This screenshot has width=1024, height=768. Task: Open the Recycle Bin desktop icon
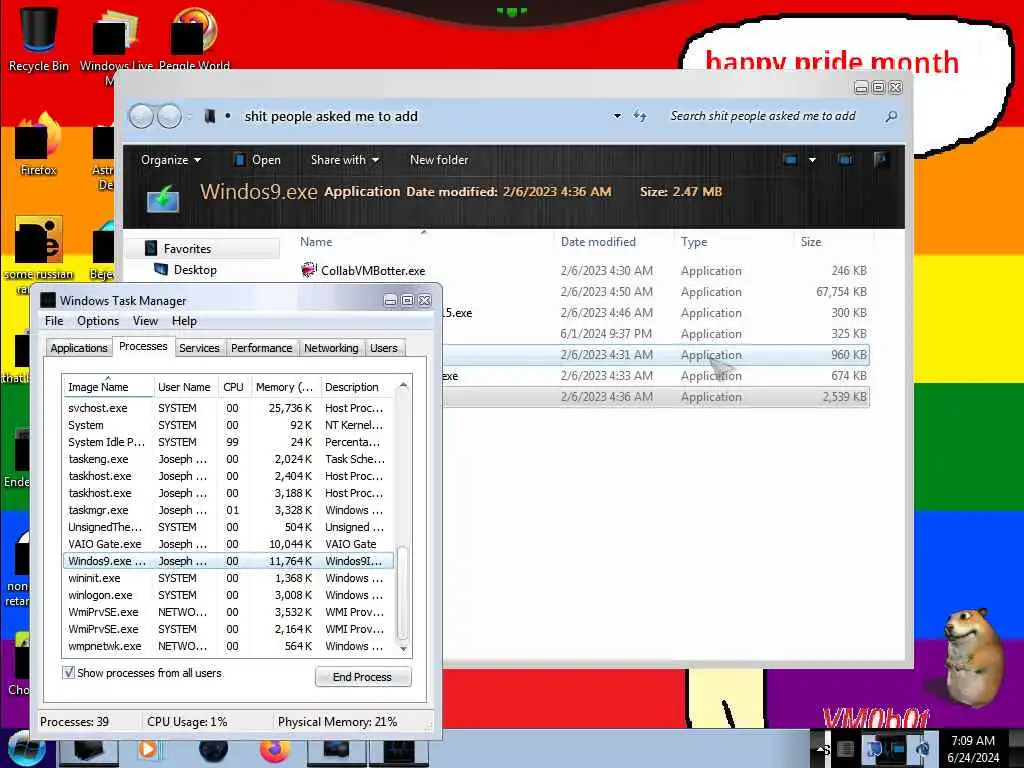coord(38,37)
